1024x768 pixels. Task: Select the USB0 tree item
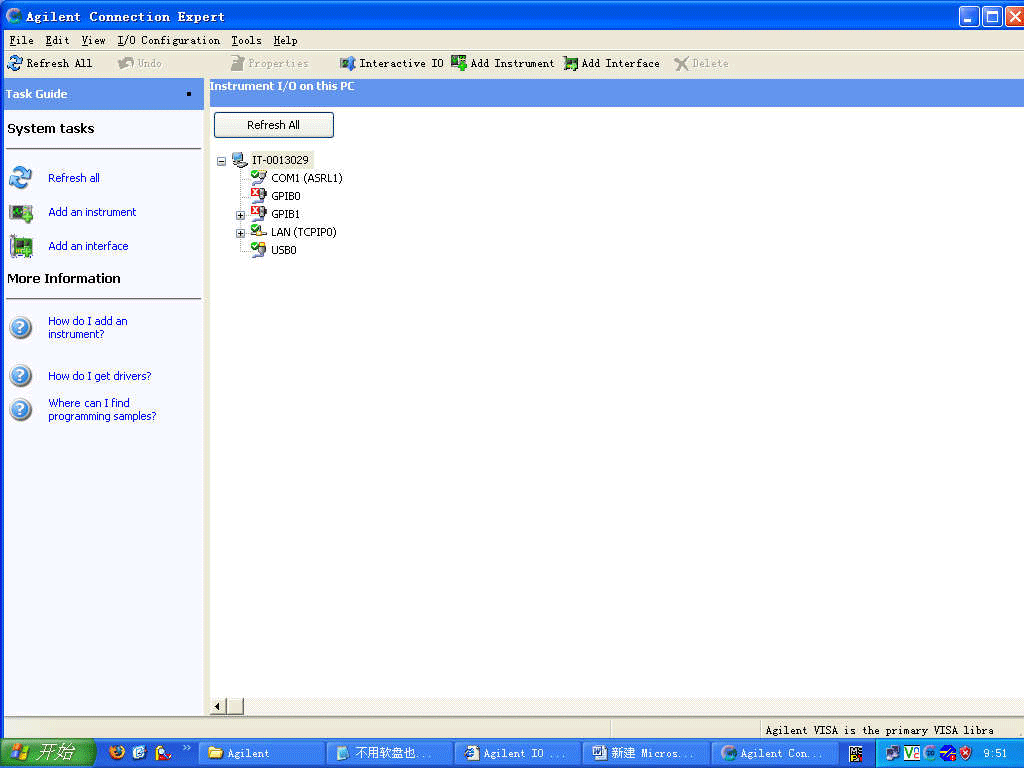coord(283,249)
